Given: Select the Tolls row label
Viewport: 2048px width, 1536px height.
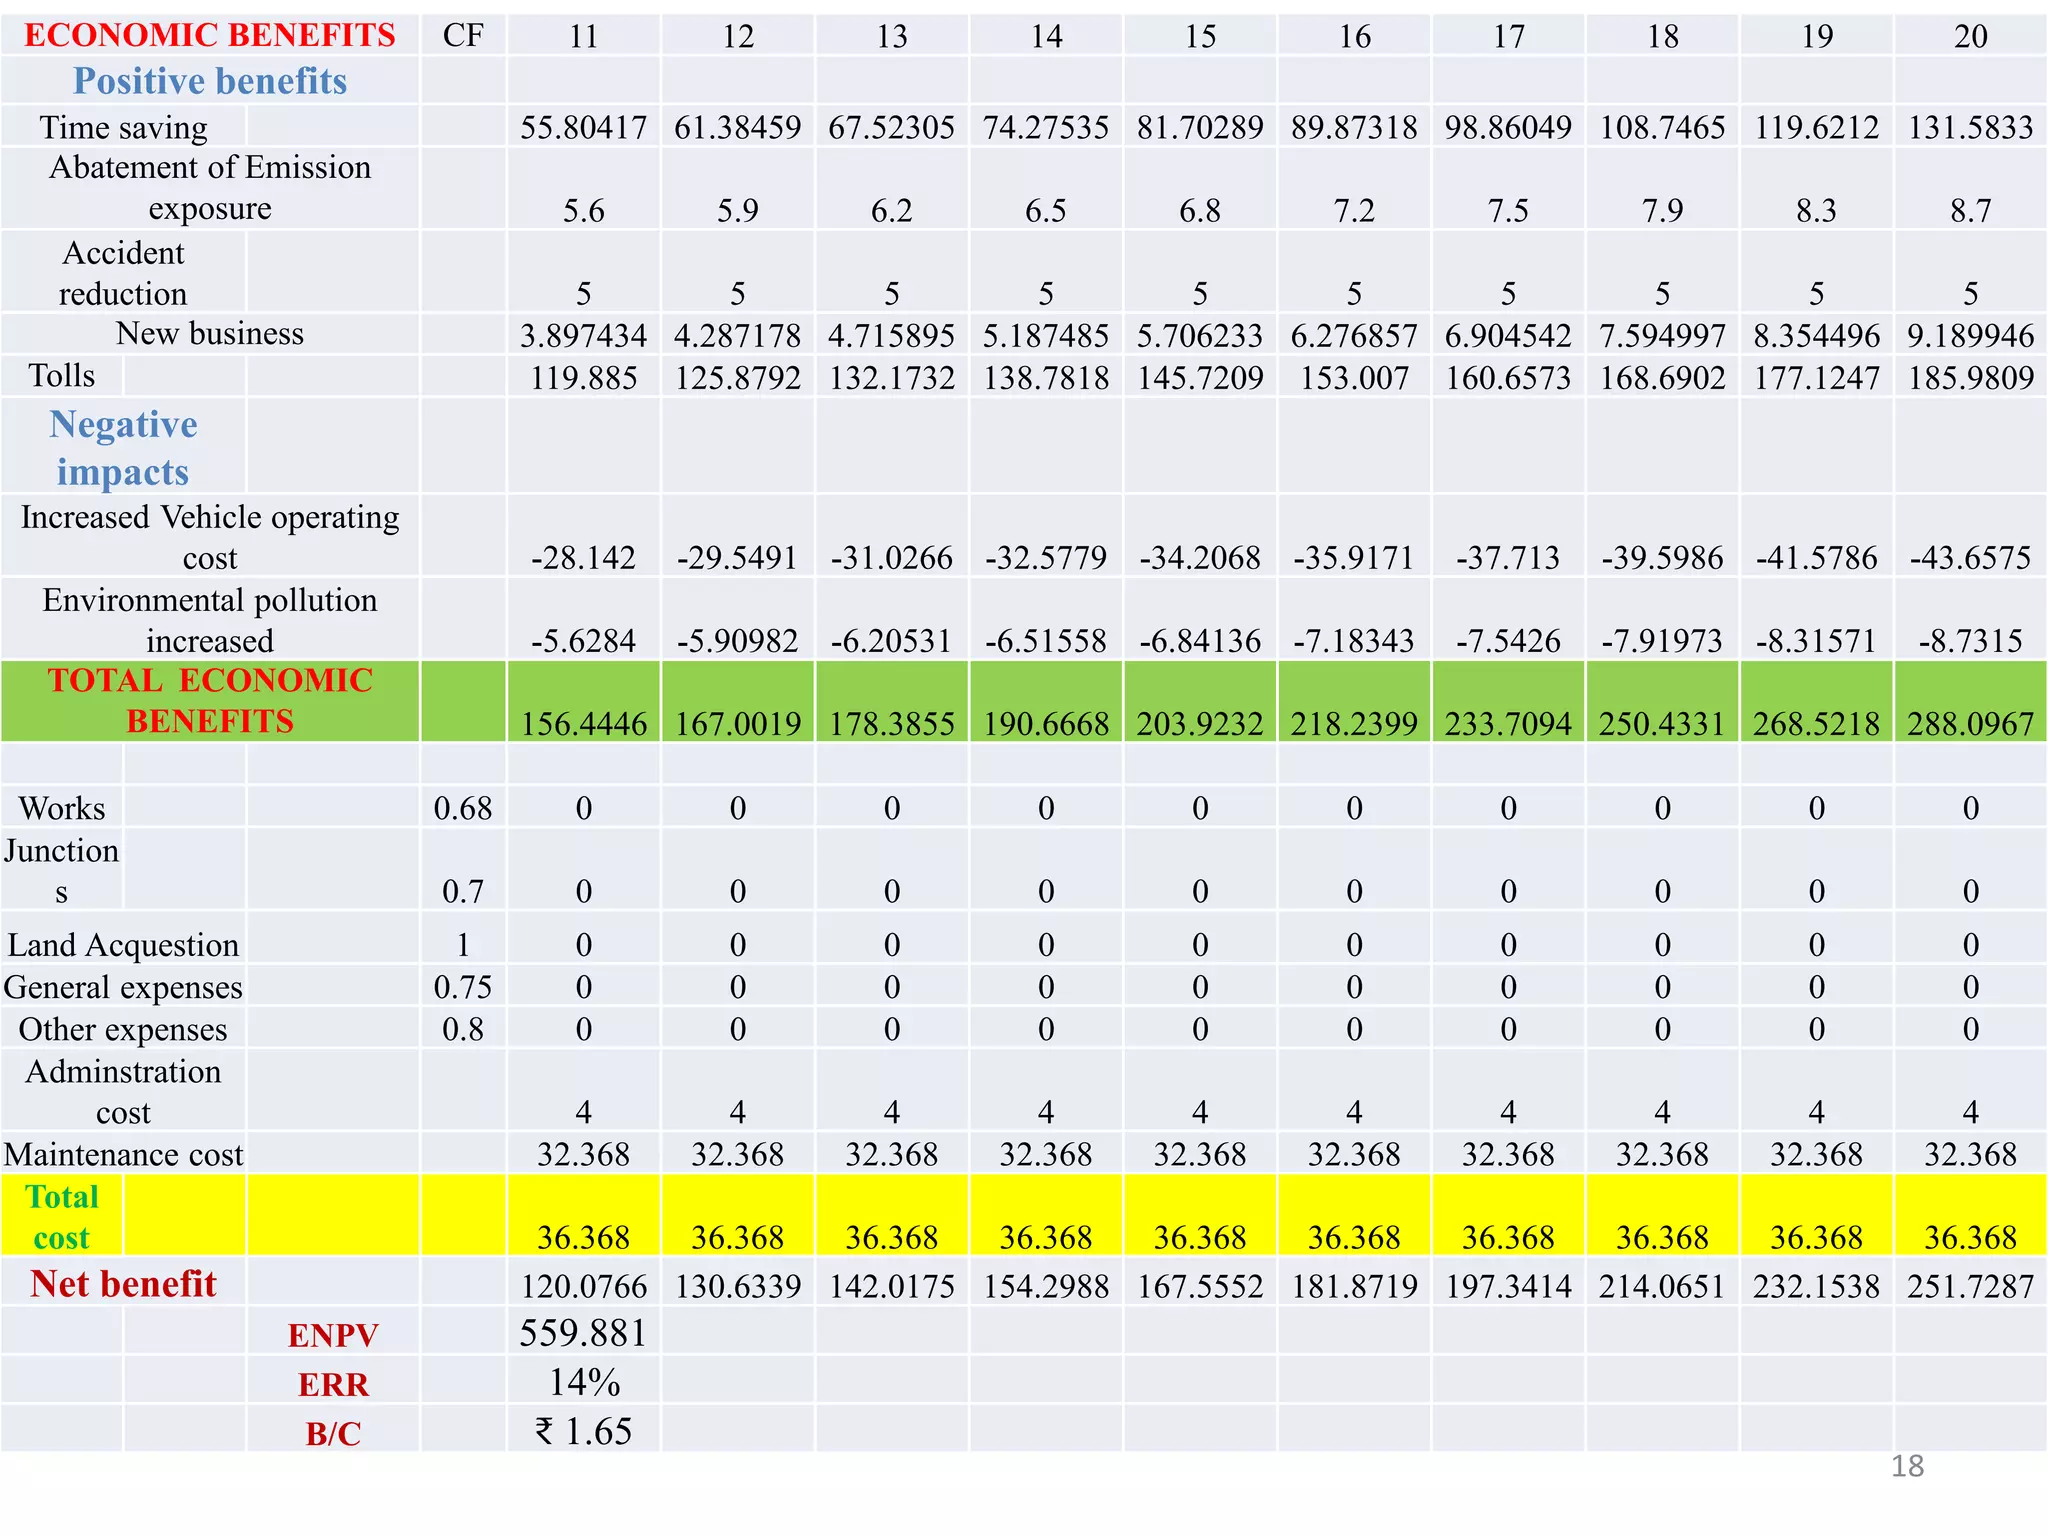Looking at the screenshot, I should (x=62, y=376).
